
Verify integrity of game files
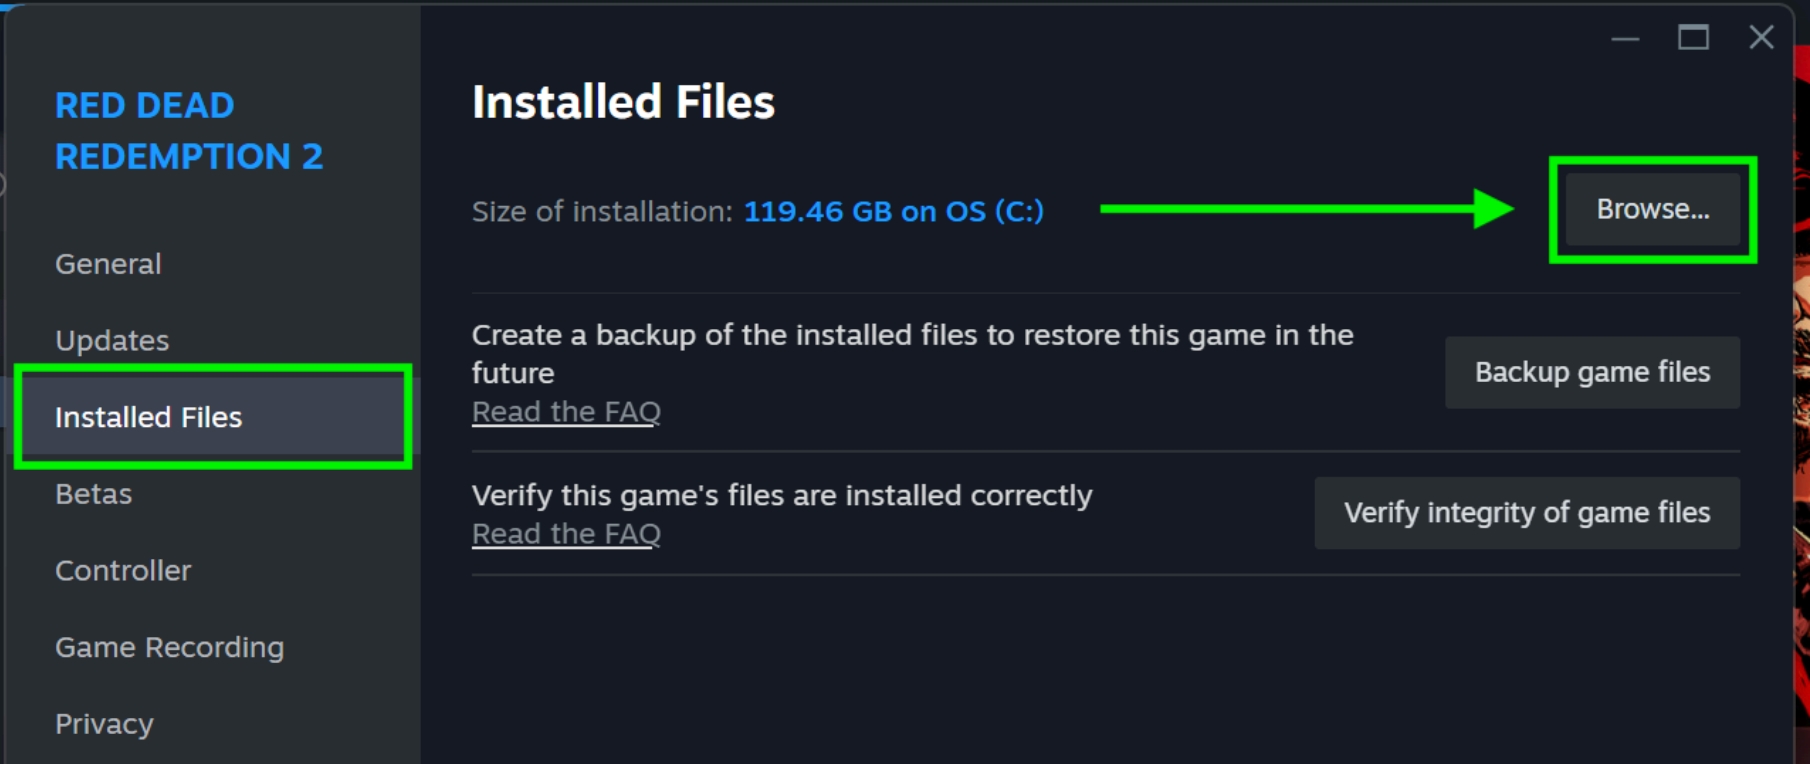1527,513
